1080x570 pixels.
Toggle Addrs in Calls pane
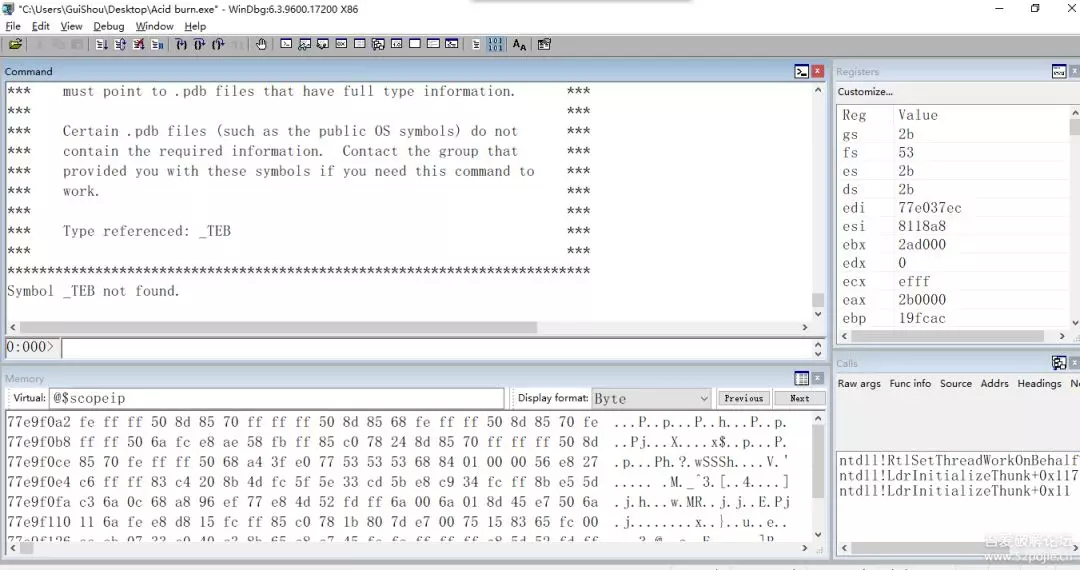click(x=995, y=383)
